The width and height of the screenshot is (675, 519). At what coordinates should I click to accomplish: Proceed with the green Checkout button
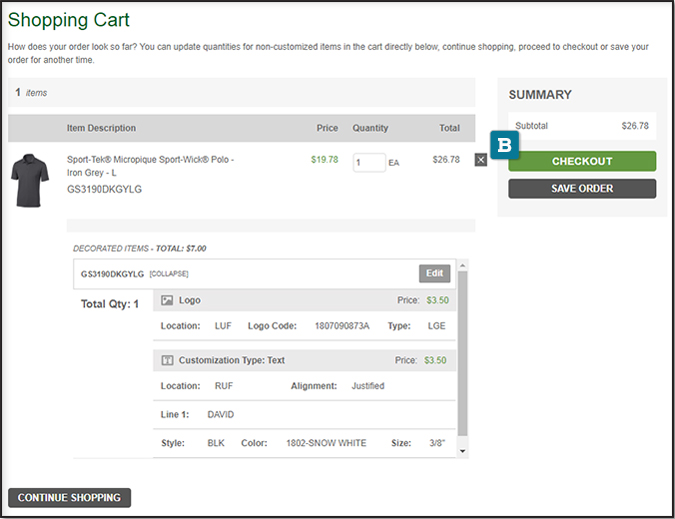pos(582,161)
